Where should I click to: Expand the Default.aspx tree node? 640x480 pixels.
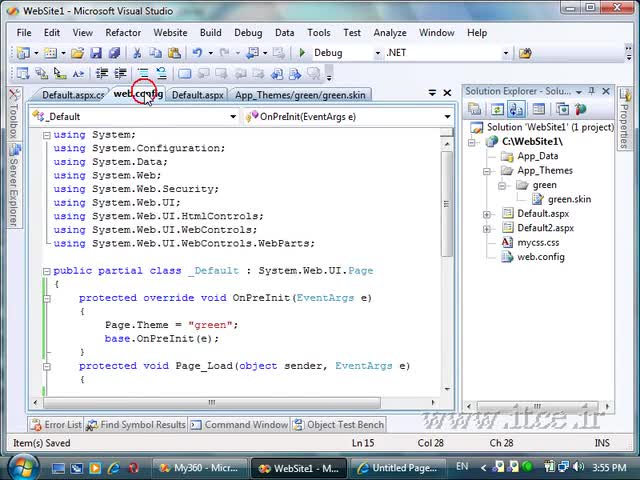tap(487, 214)
